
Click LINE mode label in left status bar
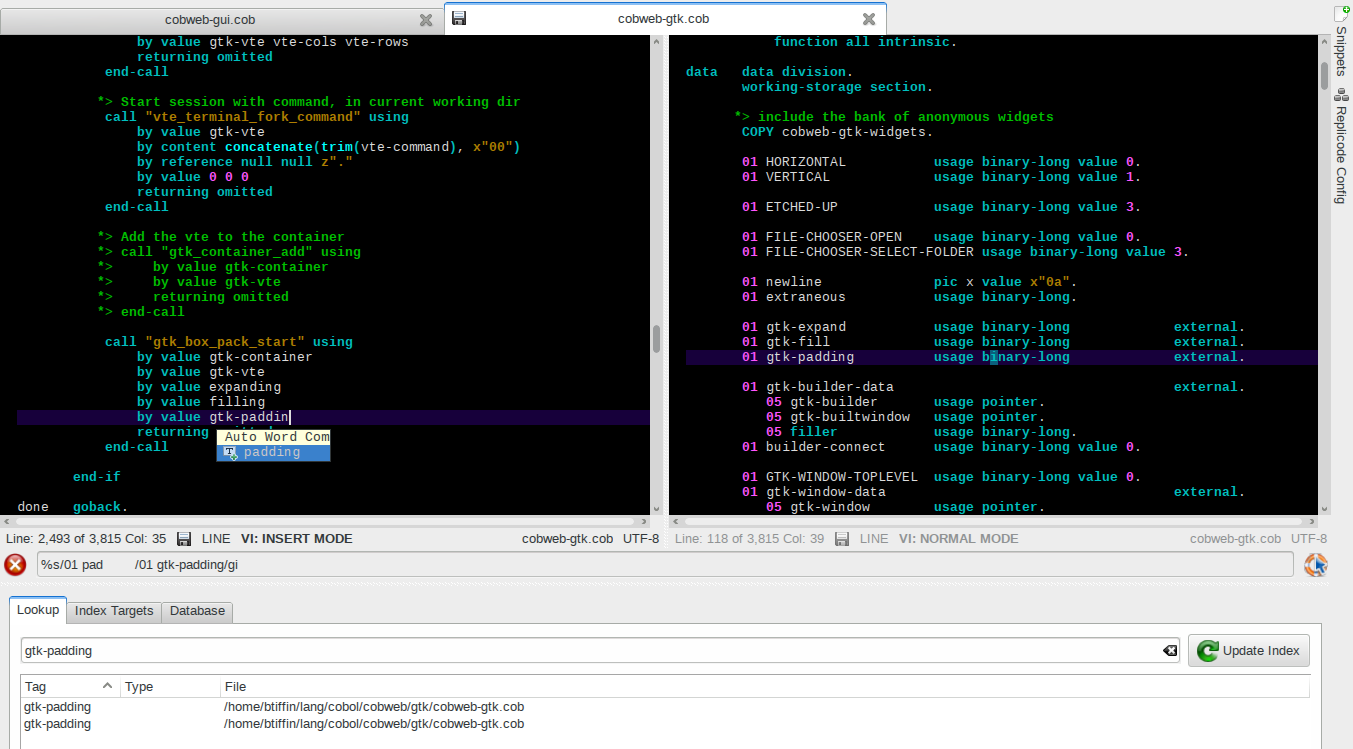point(216,539)
